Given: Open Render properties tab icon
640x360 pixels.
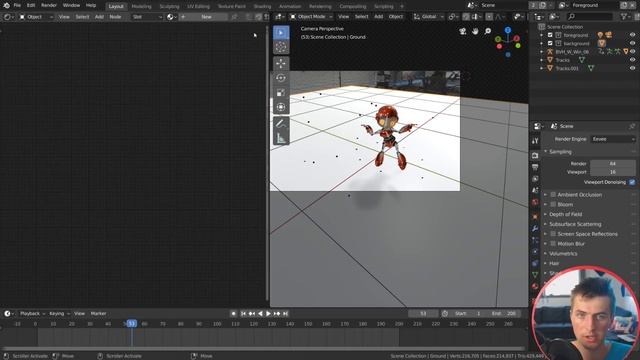Looking at the screenshot, I should pyautogui.click(x=535, y=156).
